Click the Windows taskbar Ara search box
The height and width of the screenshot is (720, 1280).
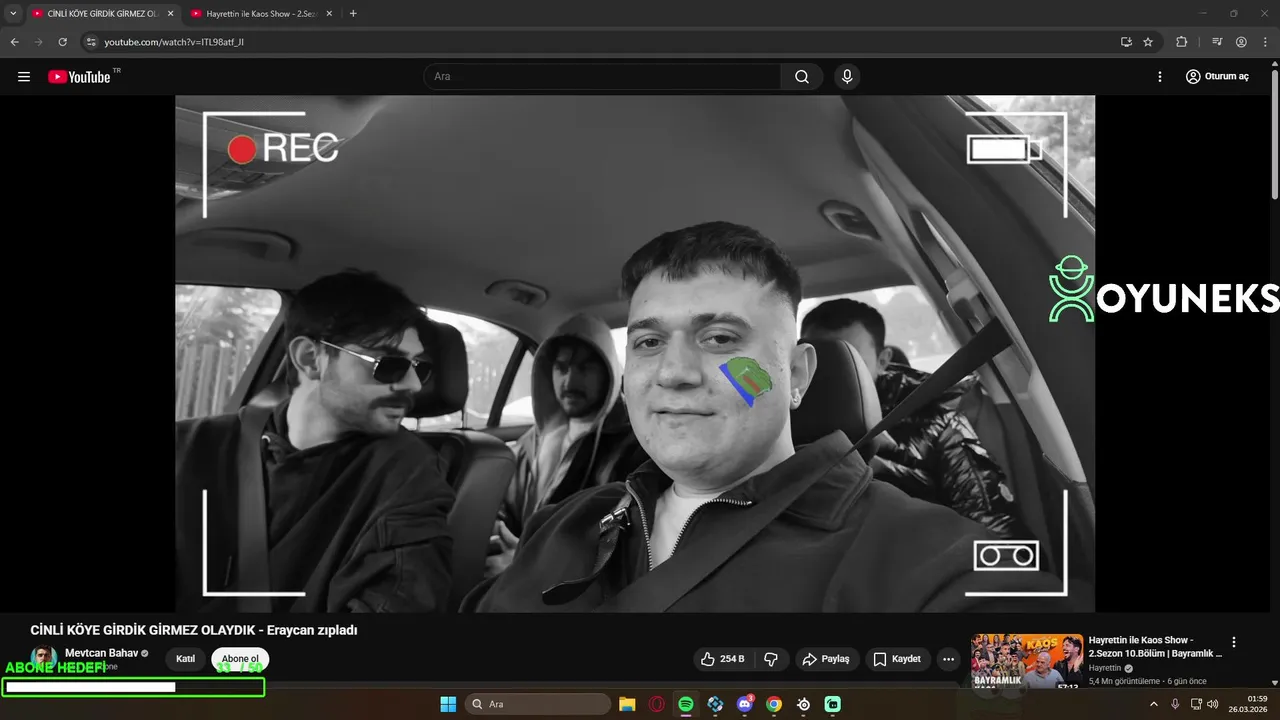tap(538, 704)
